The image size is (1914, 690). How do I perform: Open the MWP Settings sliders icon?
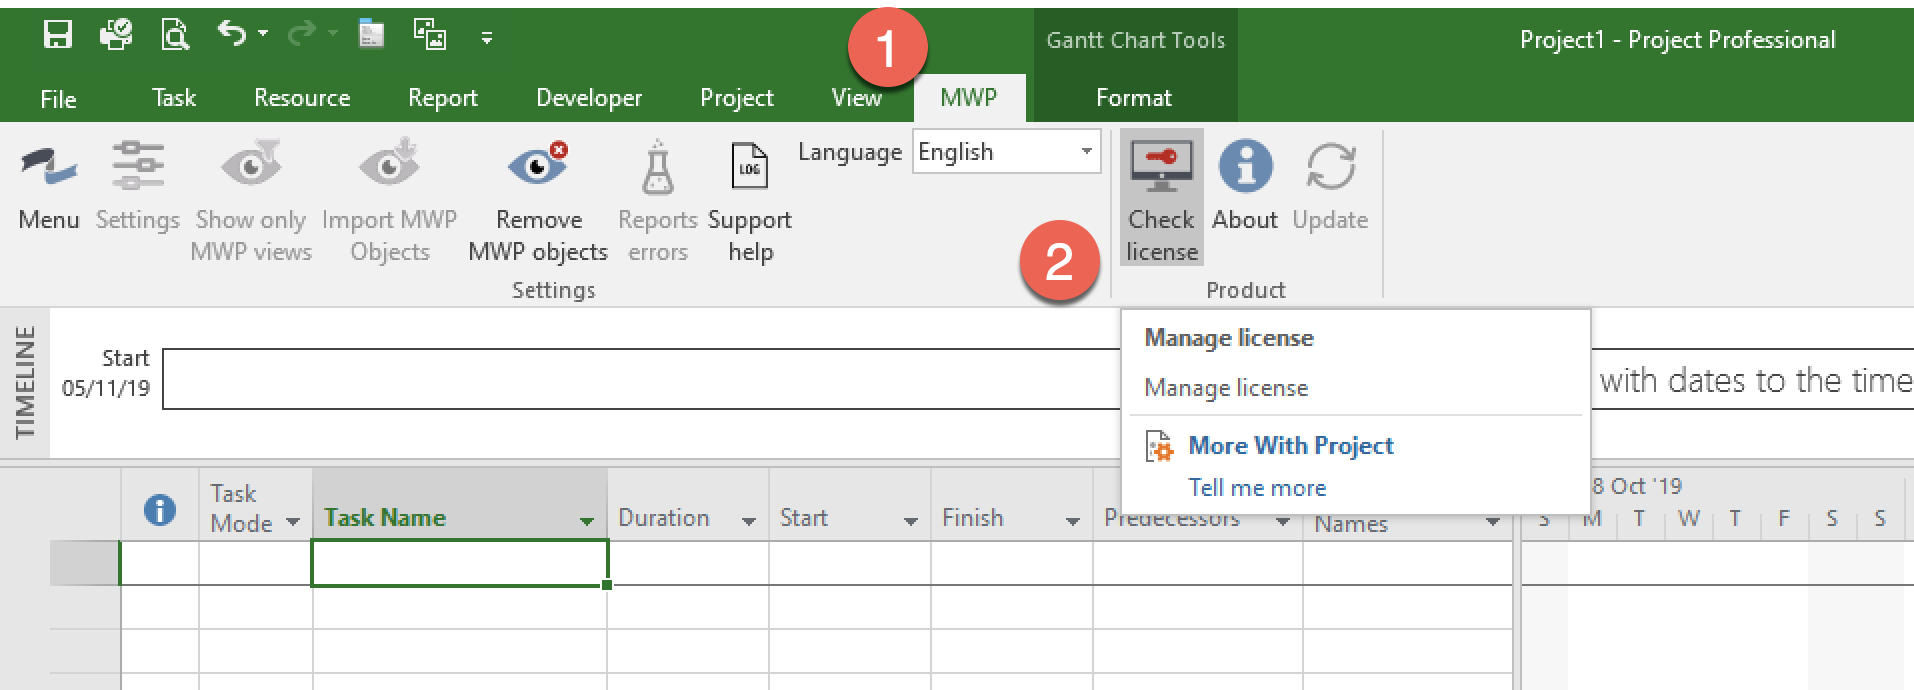[x=138, y=165]
